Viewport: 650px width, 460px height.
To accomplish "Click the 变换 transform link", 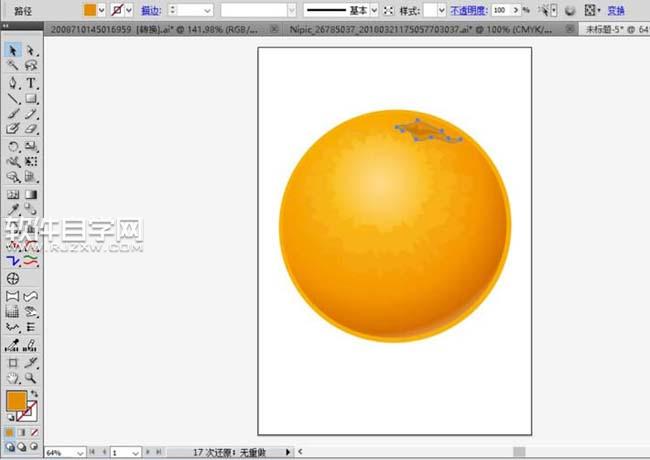I will point(616,10).
